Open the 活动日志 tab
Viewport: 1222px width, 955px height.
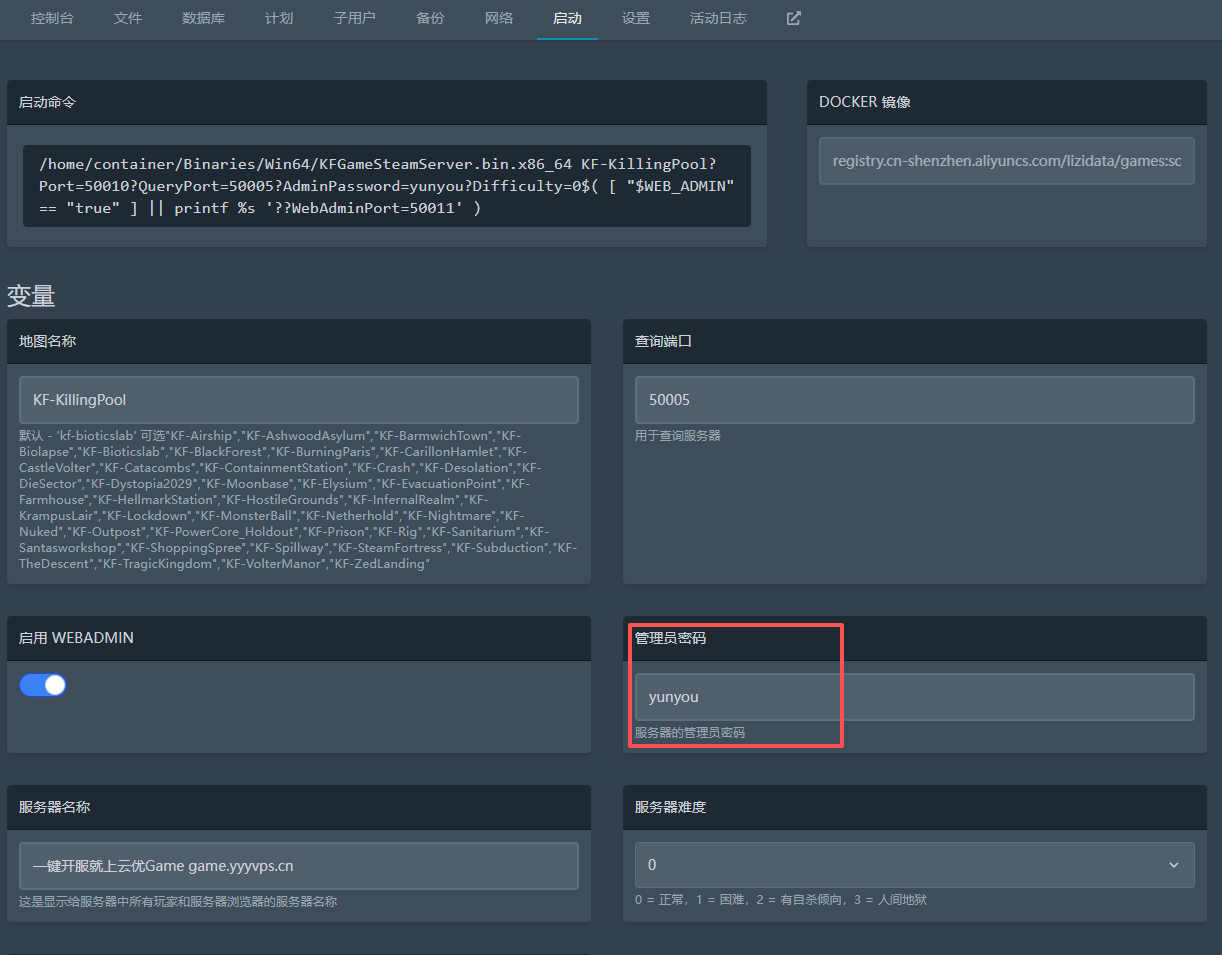pos(718,18)
